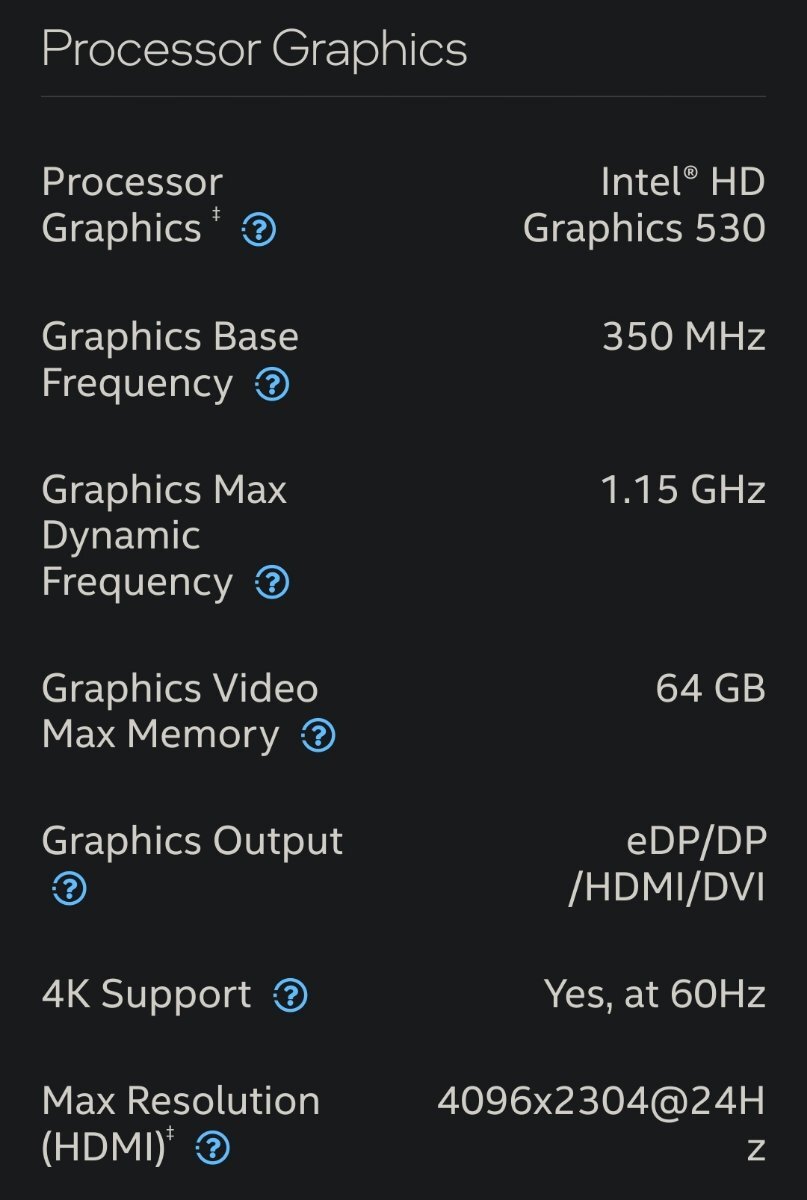Screen dimensions: 807x1200
Task: Select the 'Yes, at 60Hz' value
Action: (x=655, y=995)
